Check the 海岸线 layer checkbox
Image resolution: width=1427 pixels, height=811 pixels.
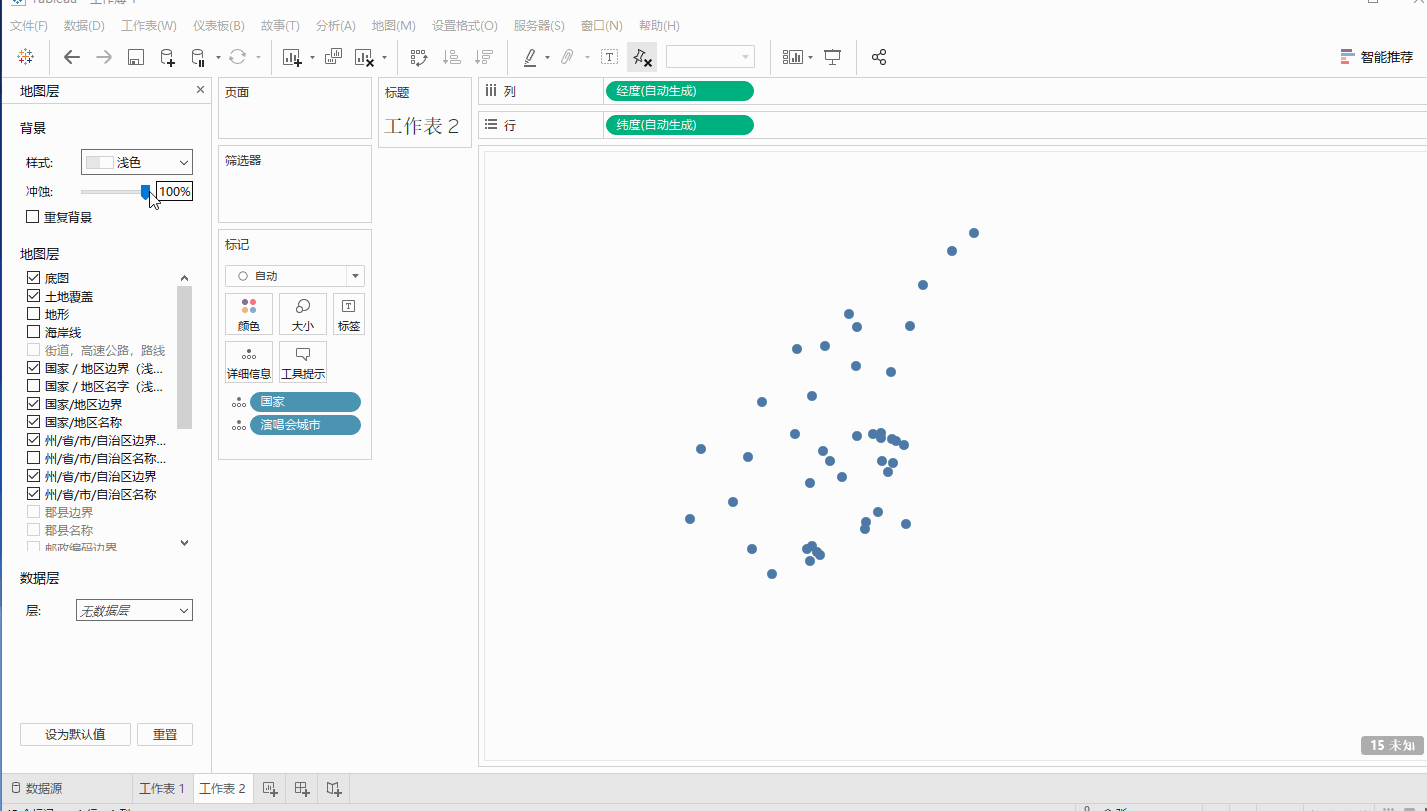tap(33, 332)
